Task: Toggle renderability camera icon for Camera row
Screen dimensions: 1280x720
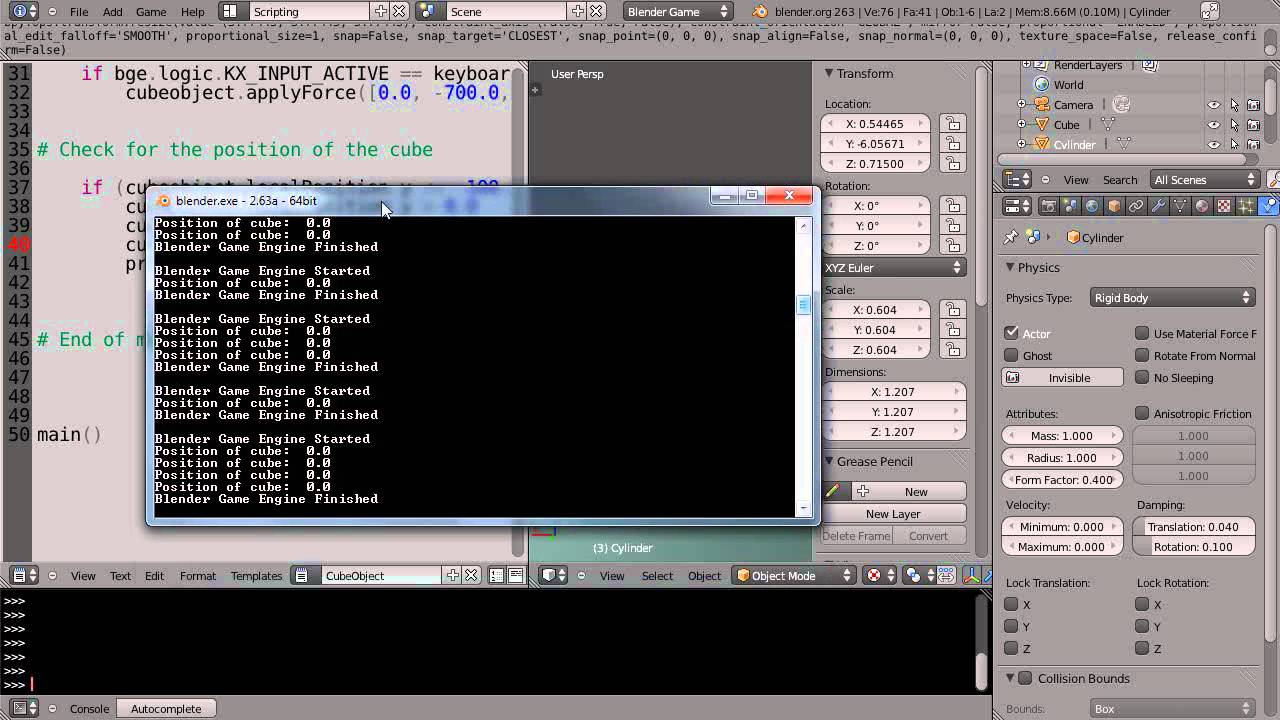Action: click(x=1254, y=105)
